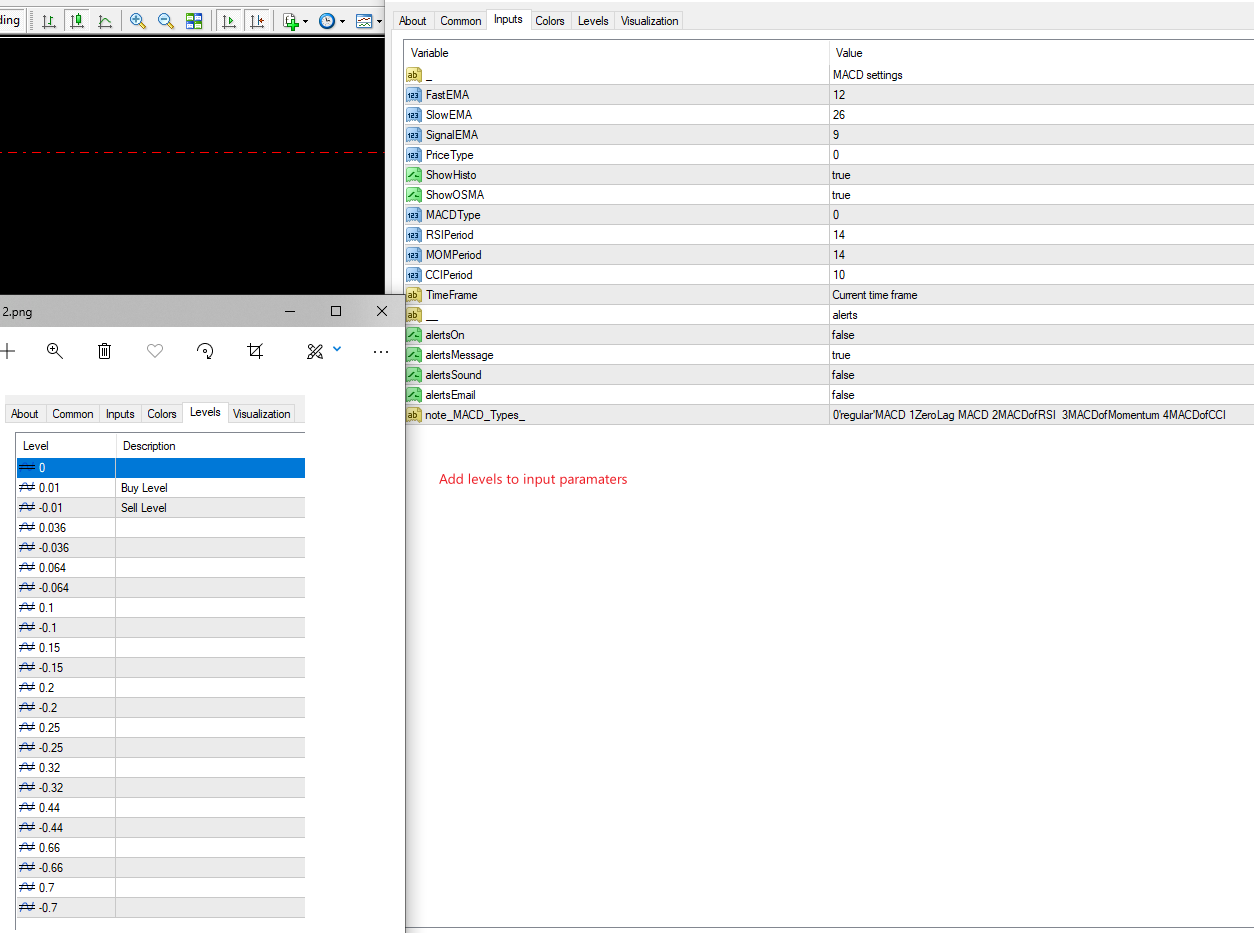This screenshot has height=933, width=1254.
Task: Toggle chart auto scroll button
Action: [x=229, y=21]
